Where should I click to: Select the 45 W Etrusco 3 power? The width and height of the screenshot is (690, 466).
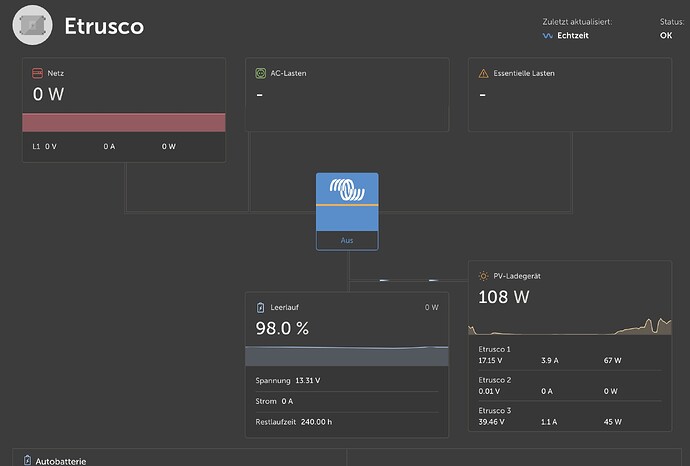click(613, 422)
